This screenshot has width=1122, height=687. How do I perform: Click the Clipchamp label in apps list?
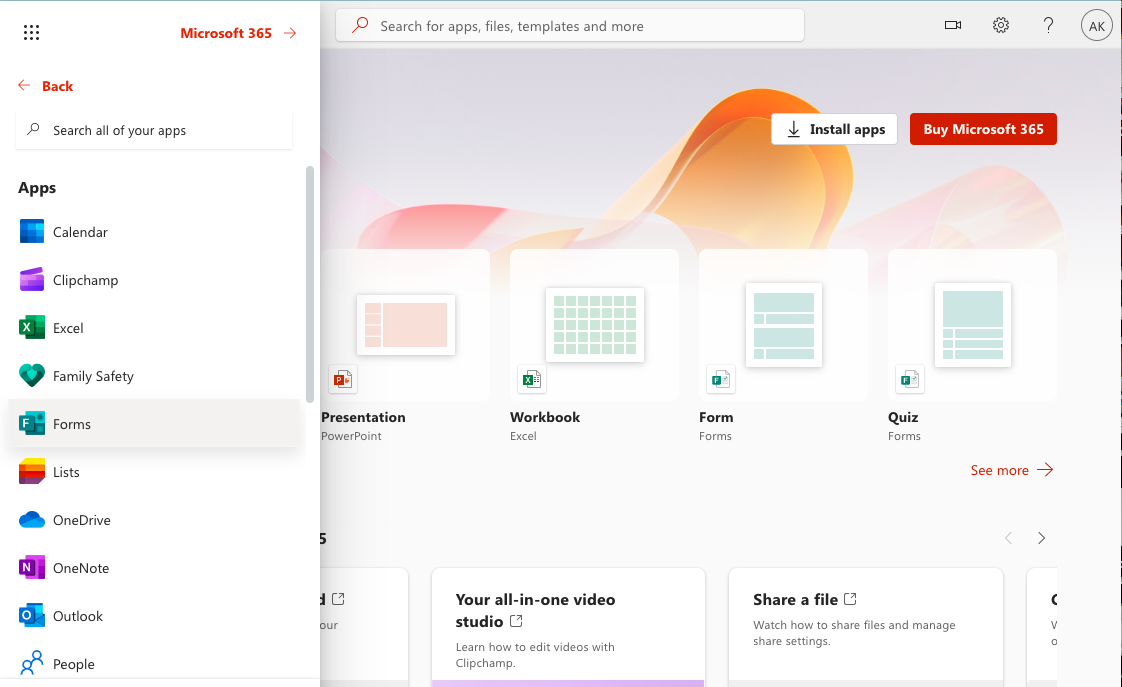[x=86, y=280]
